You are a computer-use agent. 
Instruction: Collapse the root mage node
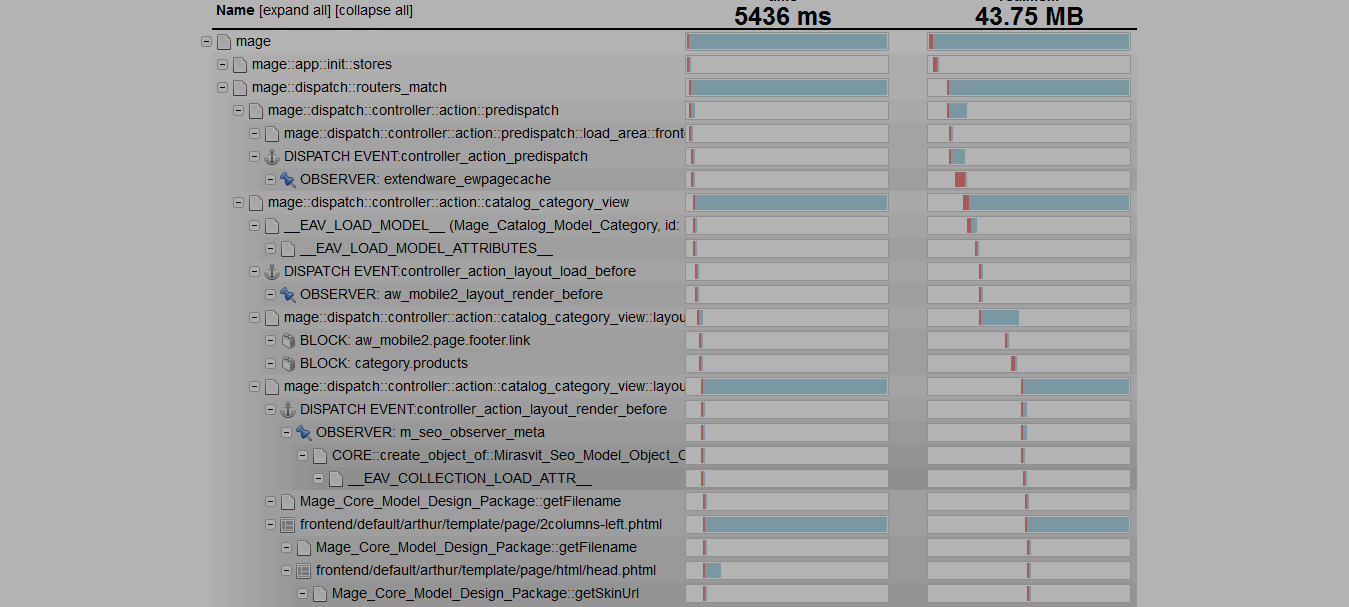tap(207, 42)
